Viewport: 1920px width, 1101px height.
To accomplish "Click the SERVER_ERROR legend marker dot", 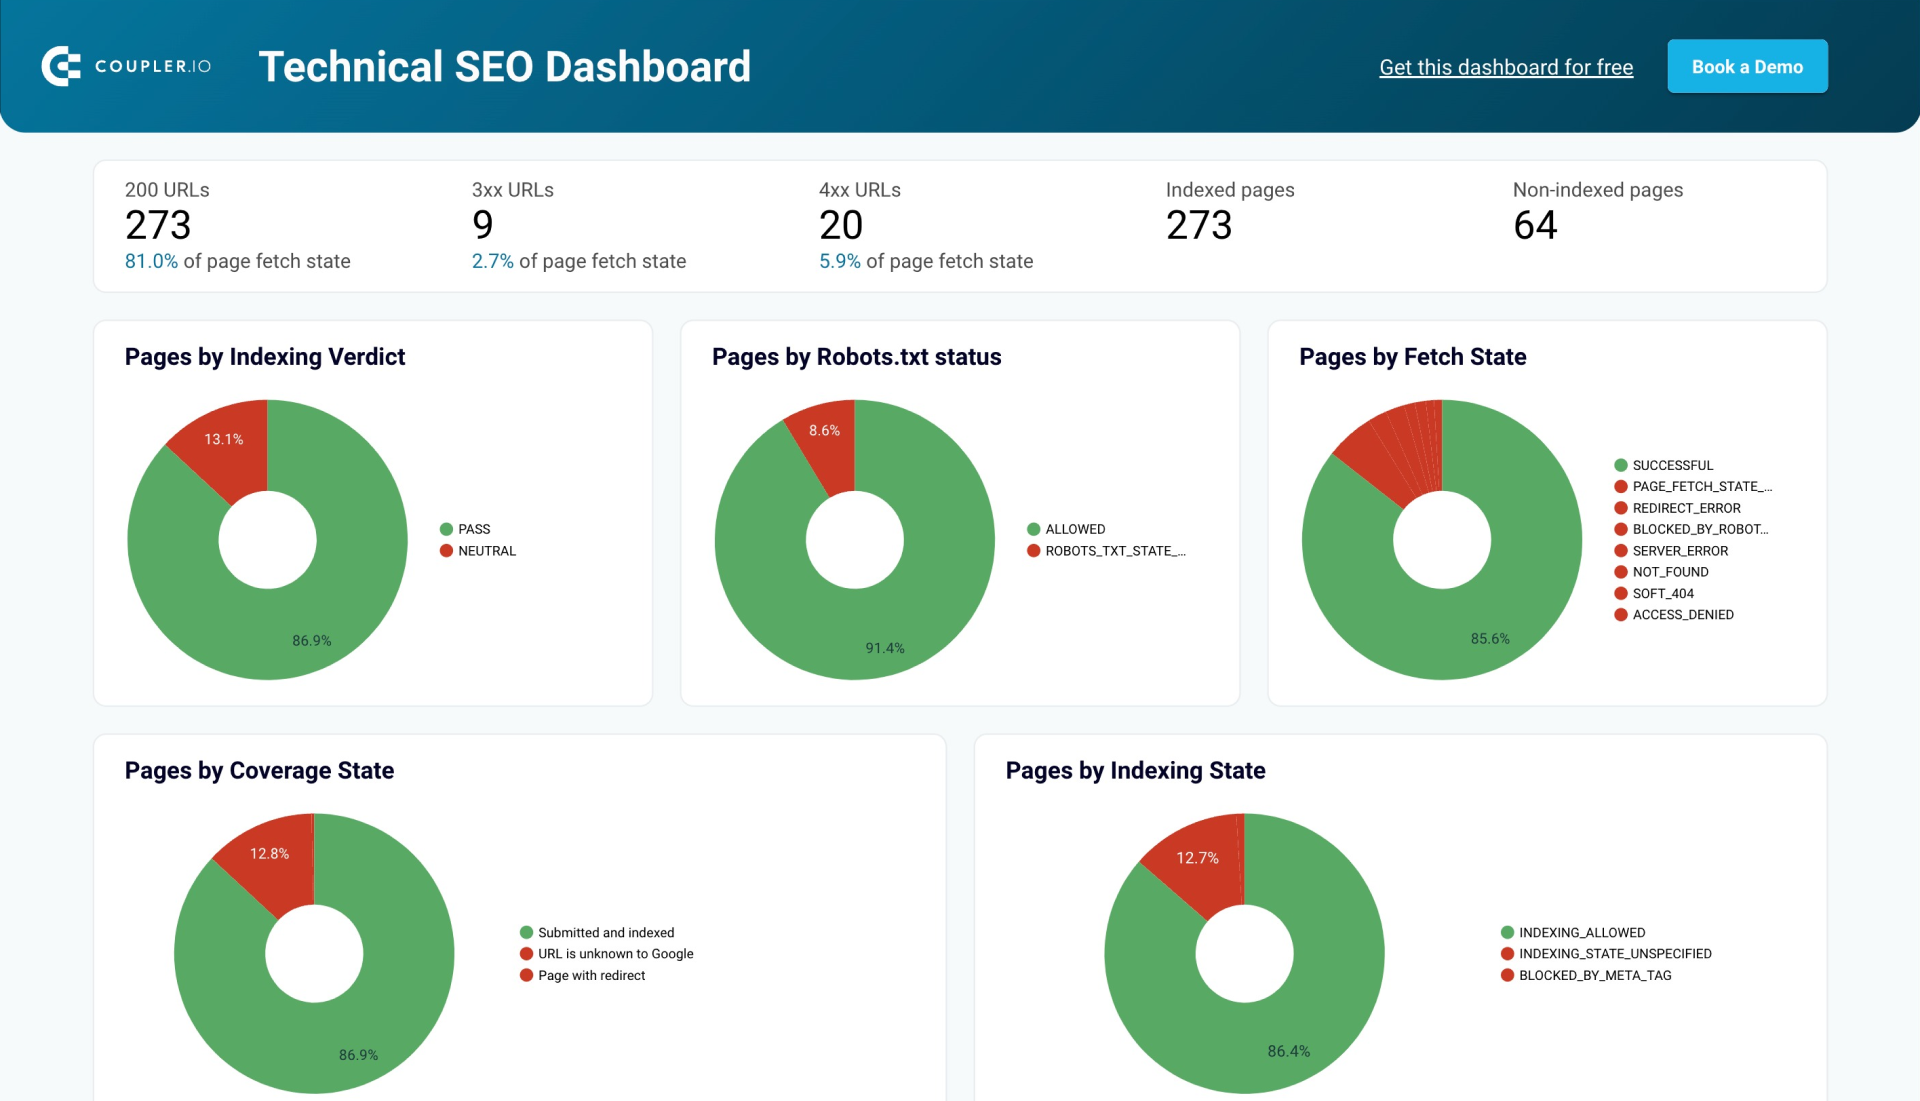I will pos(1621,550).
